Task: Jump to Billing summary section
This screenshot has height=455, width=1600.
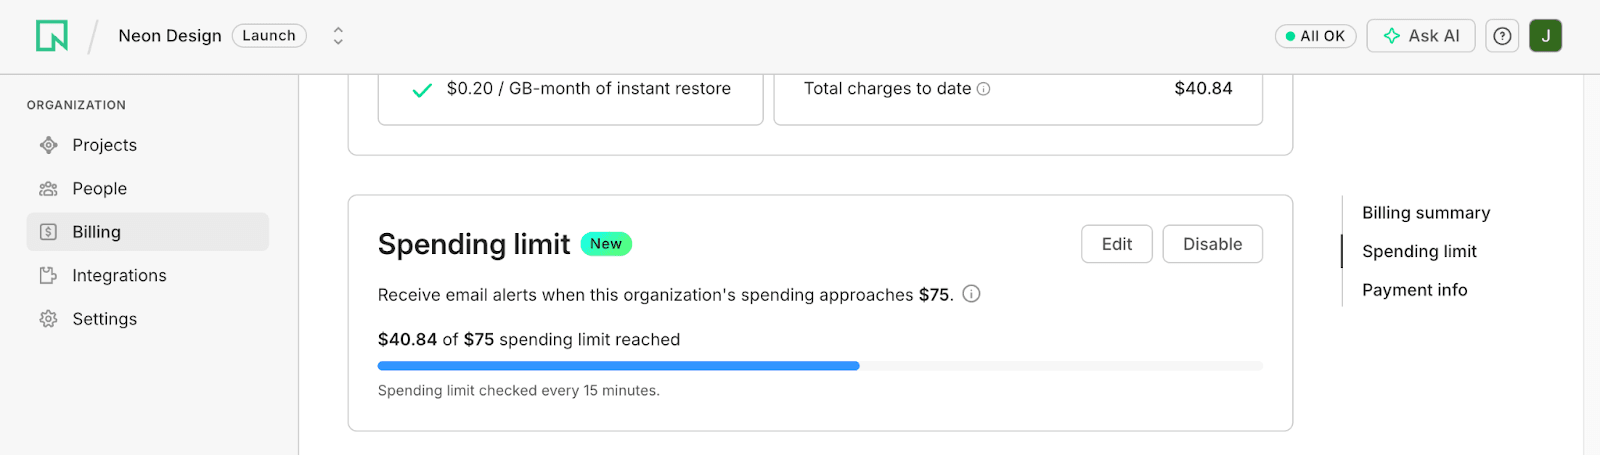Action: (x=1425, y=213)
